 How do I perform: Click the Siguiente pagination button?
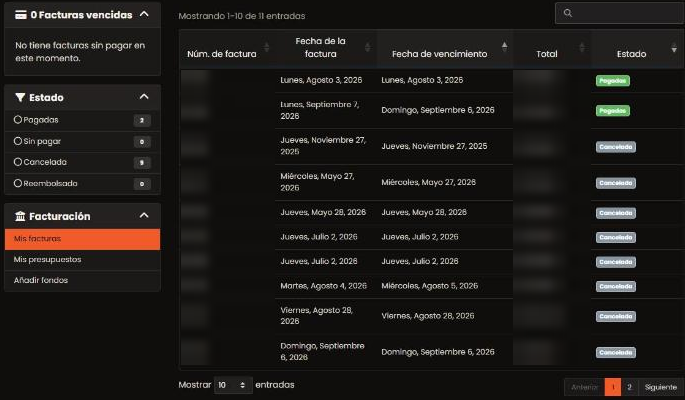(661, 387)
